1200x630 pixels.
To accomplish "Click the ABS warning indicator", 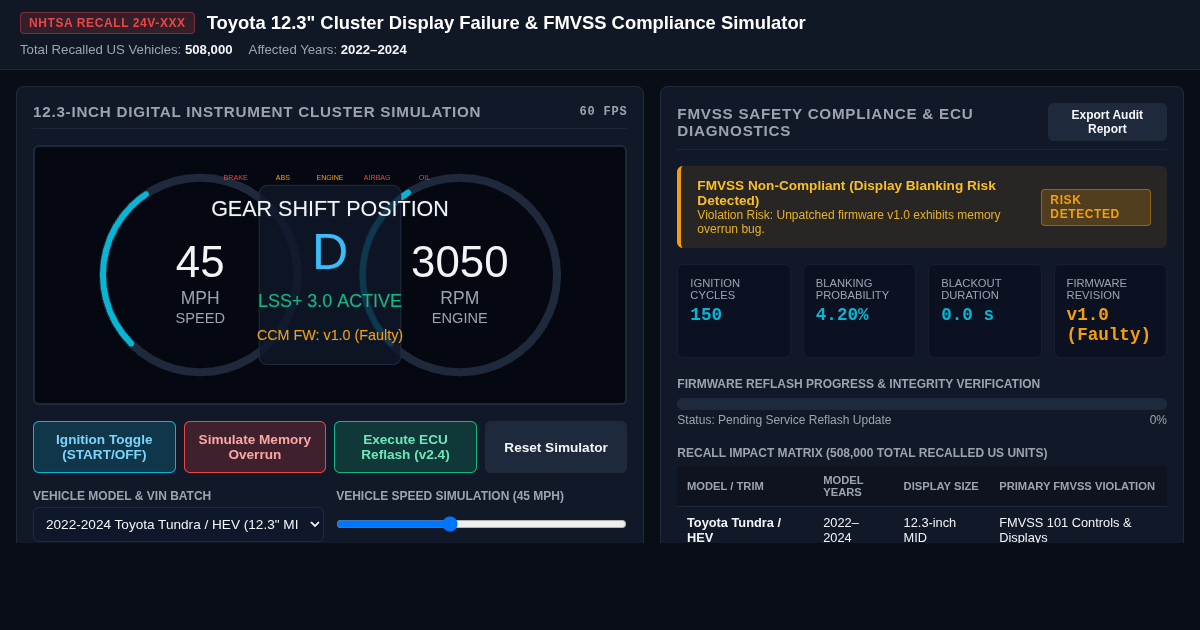I will (x=283, y=177).
